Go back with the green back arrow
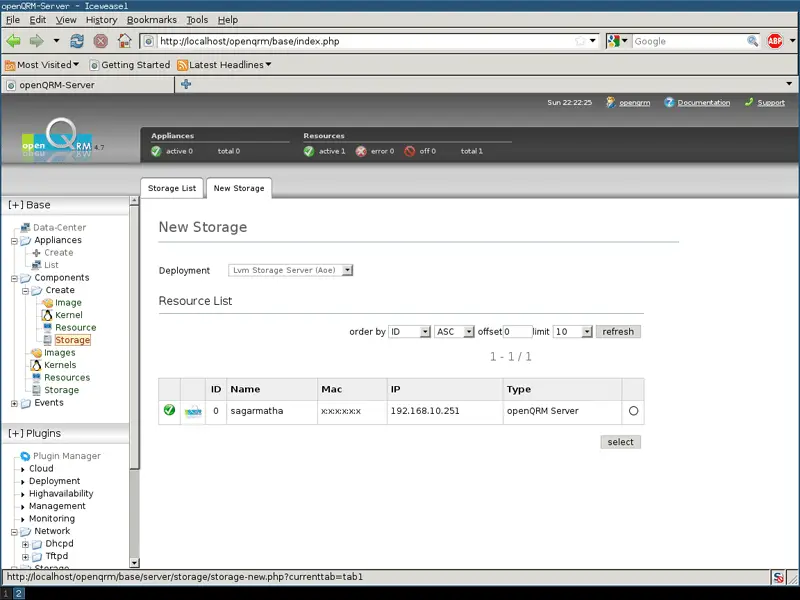 (14, 41)
